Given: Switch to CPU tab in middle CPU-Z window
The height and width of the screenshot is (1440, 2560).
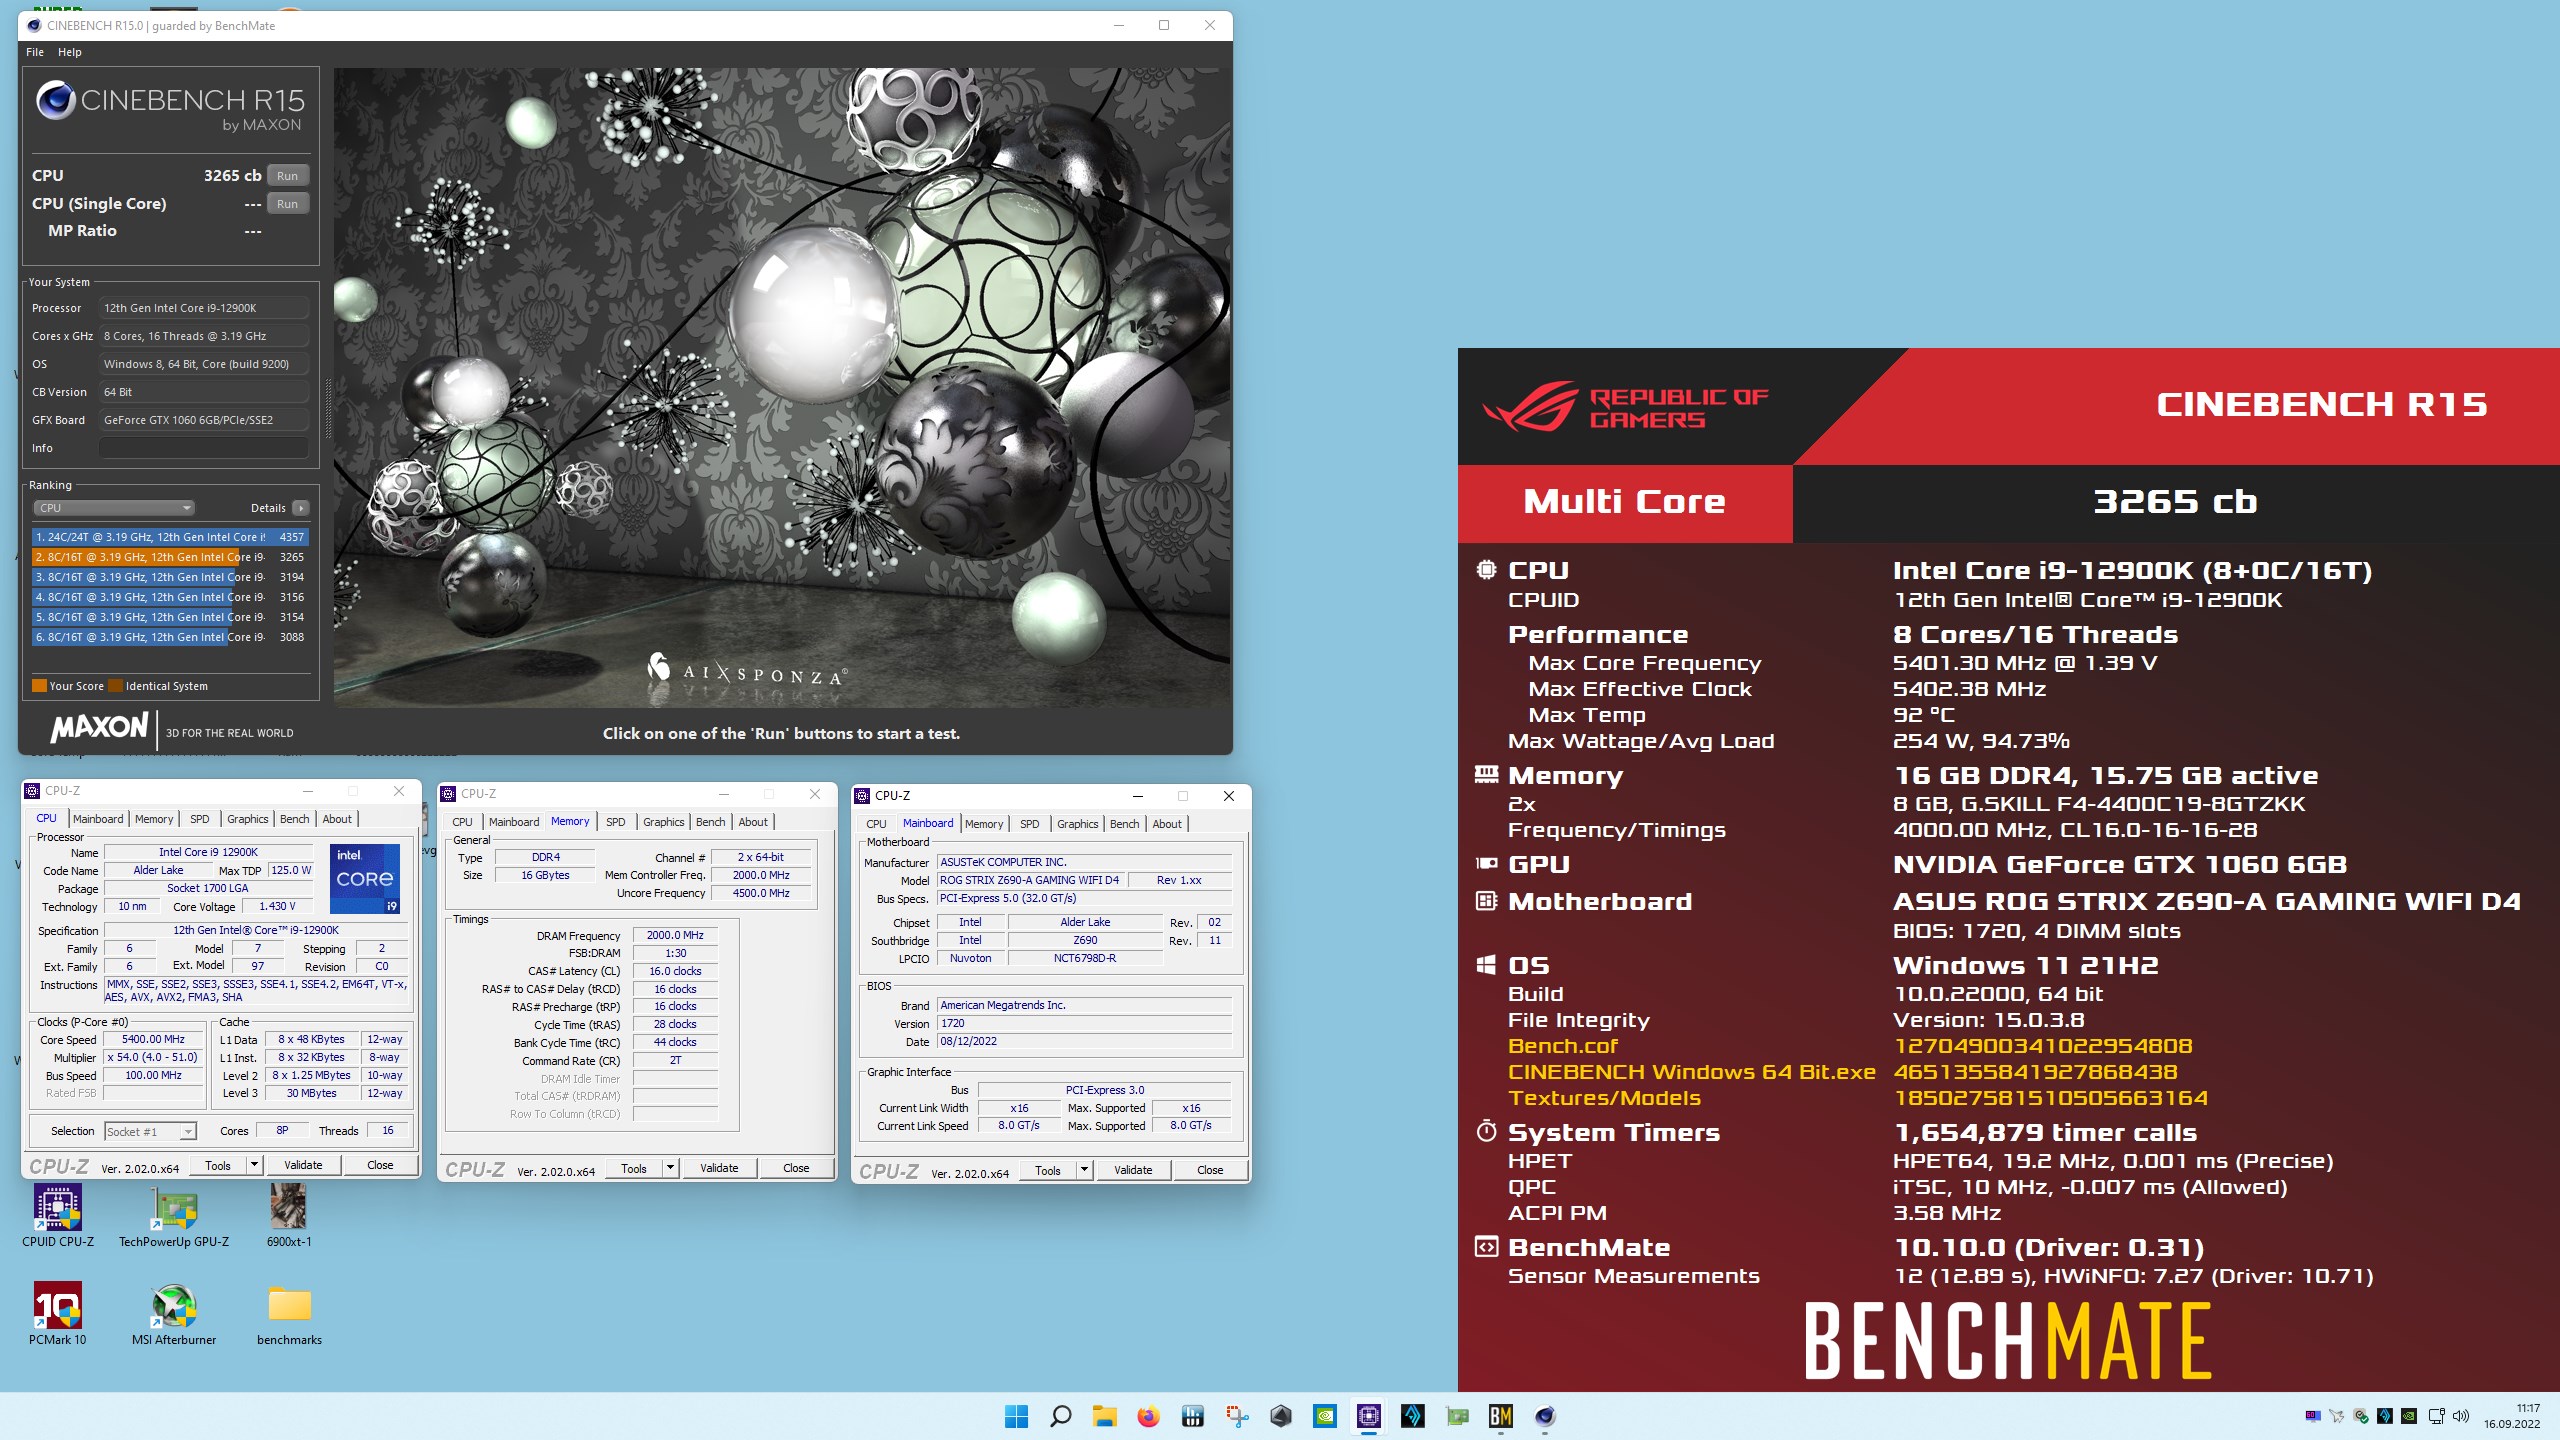Looking at the screenshot, I should point(462,822).
